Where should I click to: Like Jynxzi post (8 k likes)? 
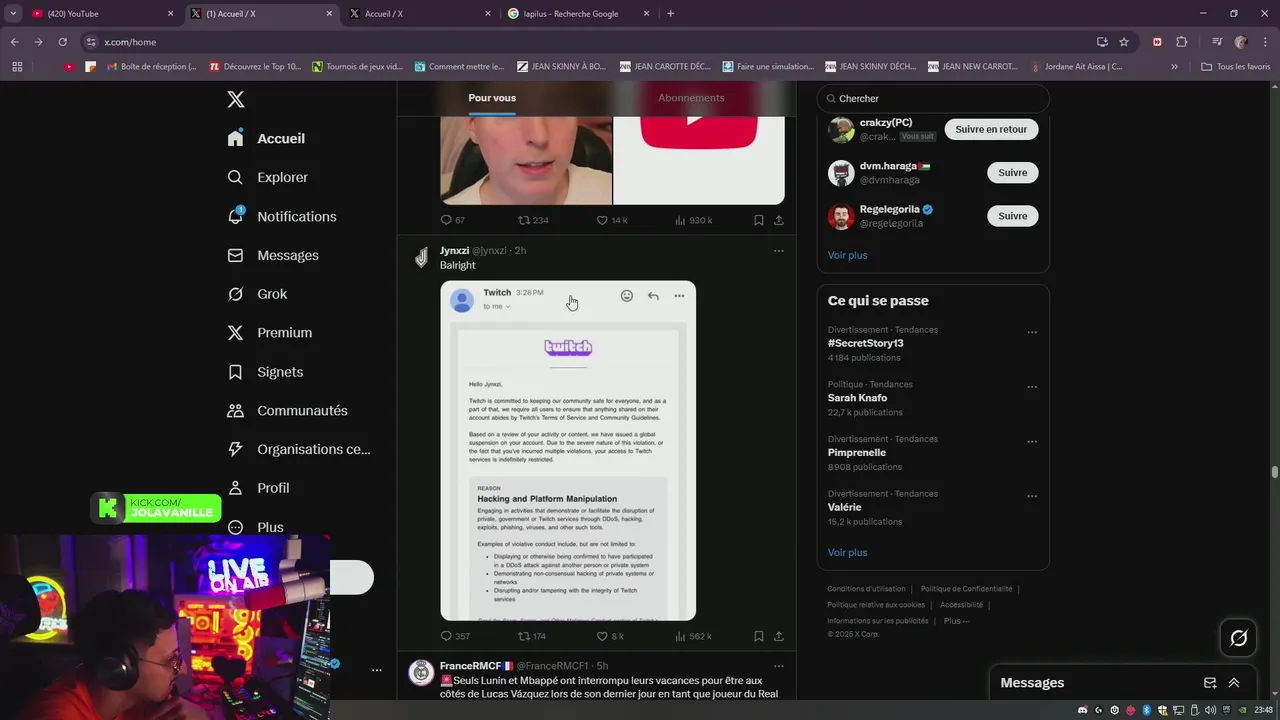(x=610, y=636)
